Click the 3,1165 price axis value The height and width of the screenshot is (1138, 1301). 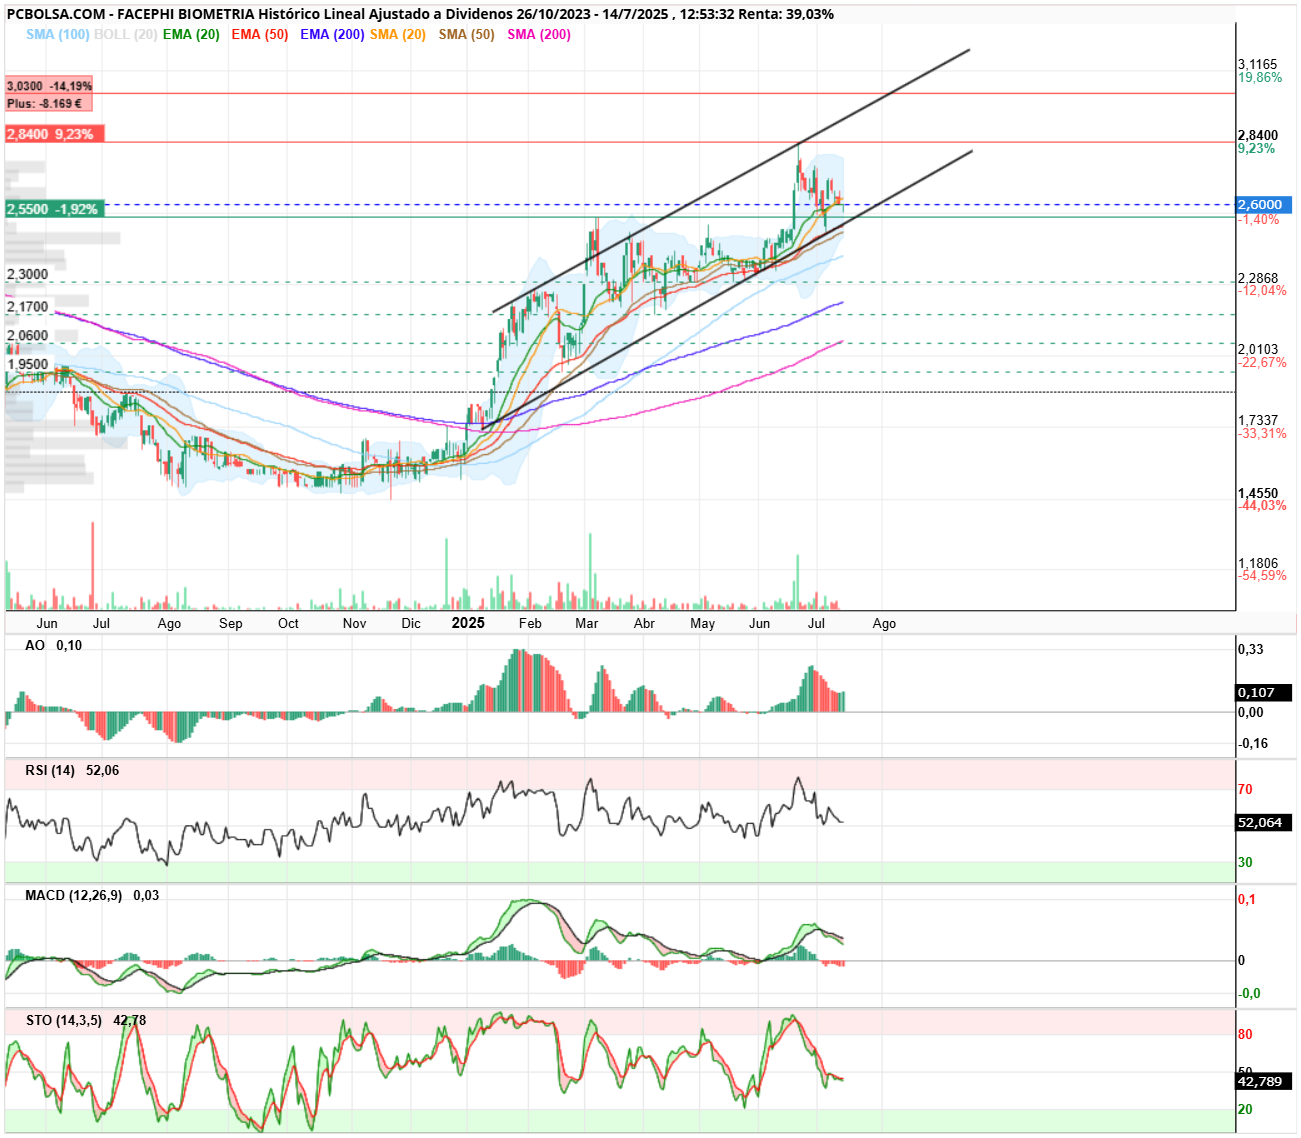[x=1257, y=64]
